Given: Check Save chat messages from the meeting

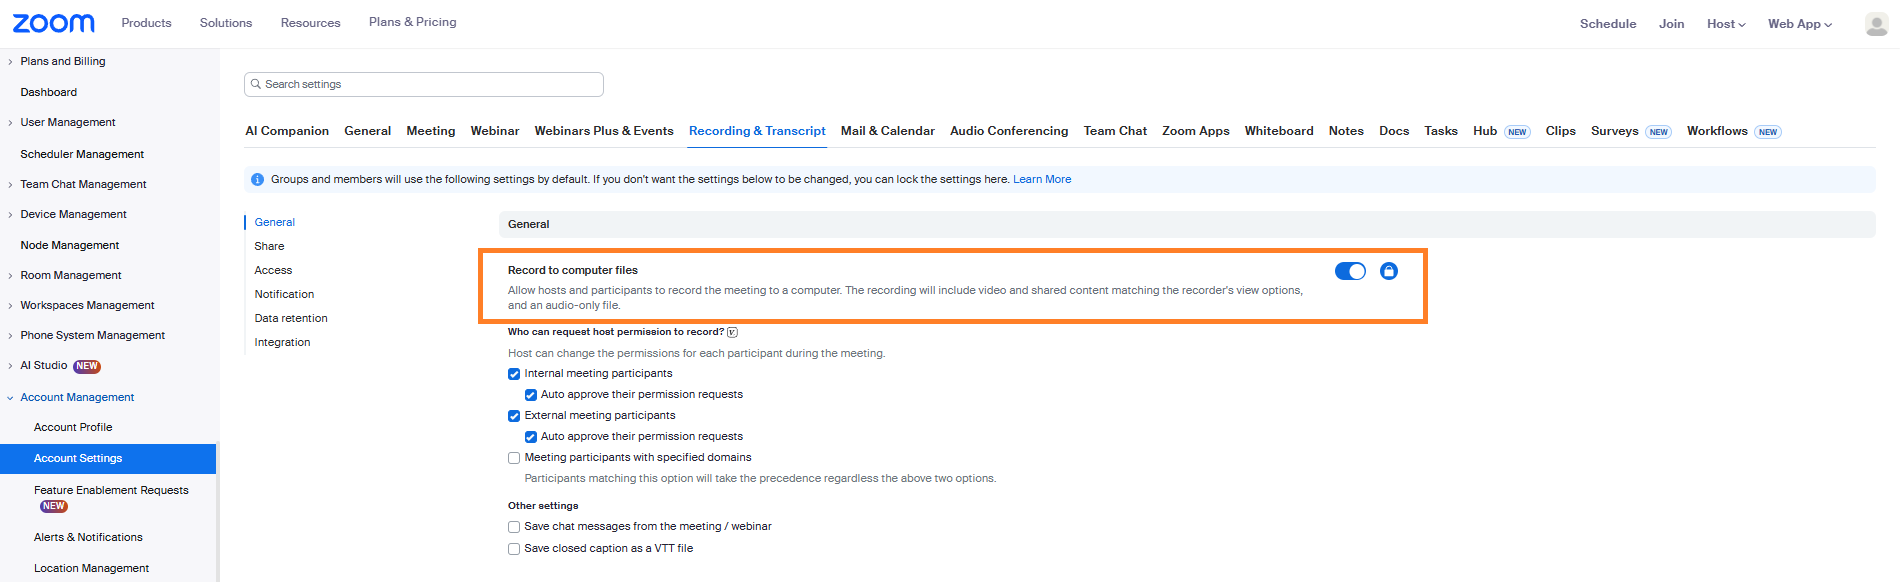Looking at the screenshot, I should tap(514, 527).
